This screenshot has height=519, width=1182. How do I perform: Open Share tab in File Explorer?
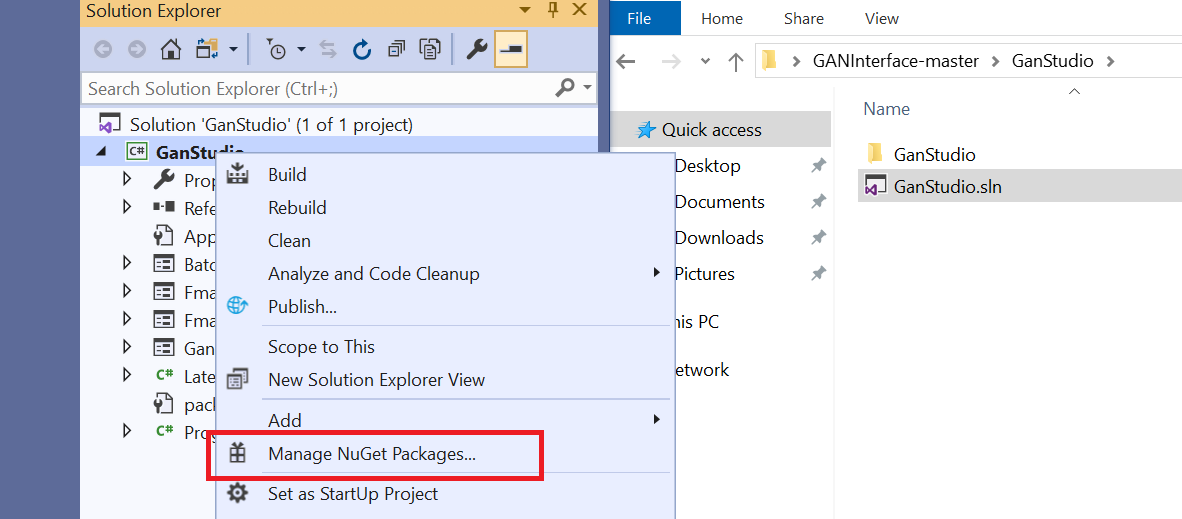(804, 19)
